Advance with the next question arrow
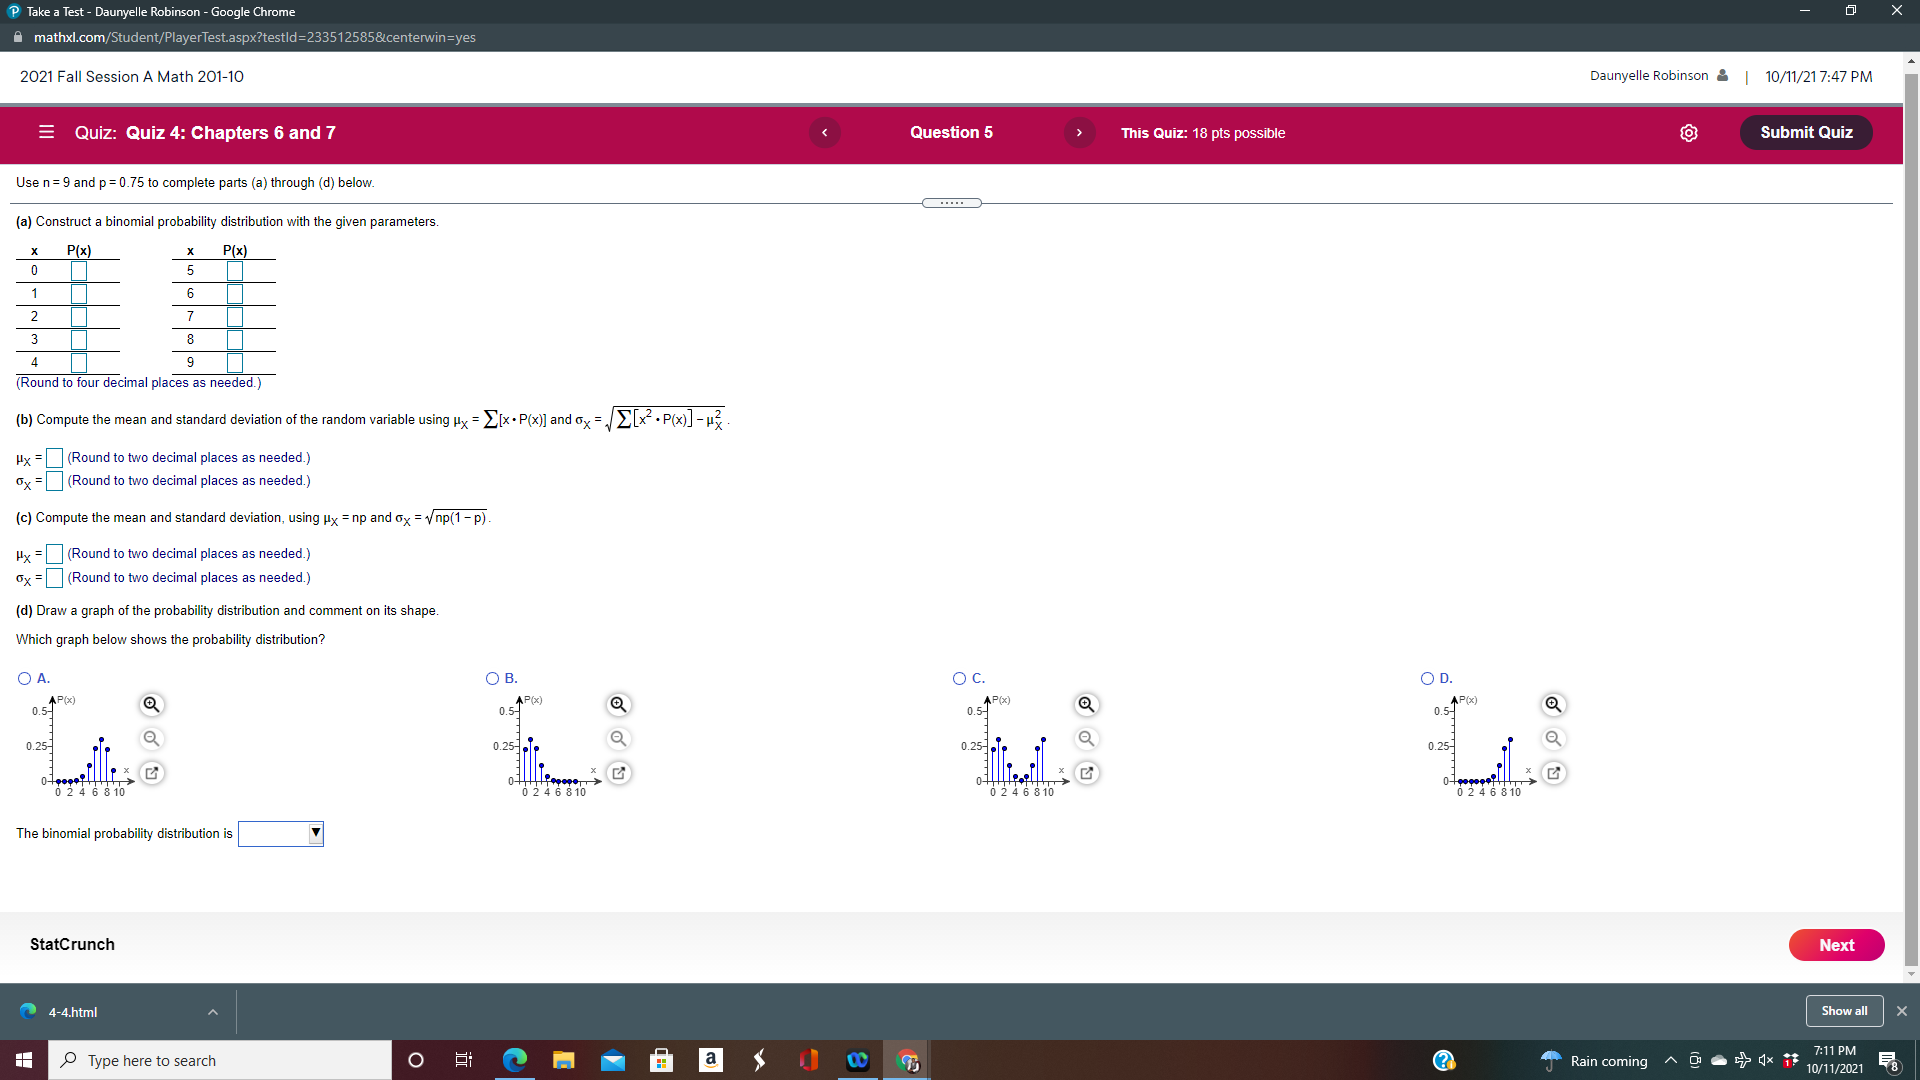Image resolution: width=1920 pixels, height=1080 pixels. pyautogui.click(x=1079, y=132)
